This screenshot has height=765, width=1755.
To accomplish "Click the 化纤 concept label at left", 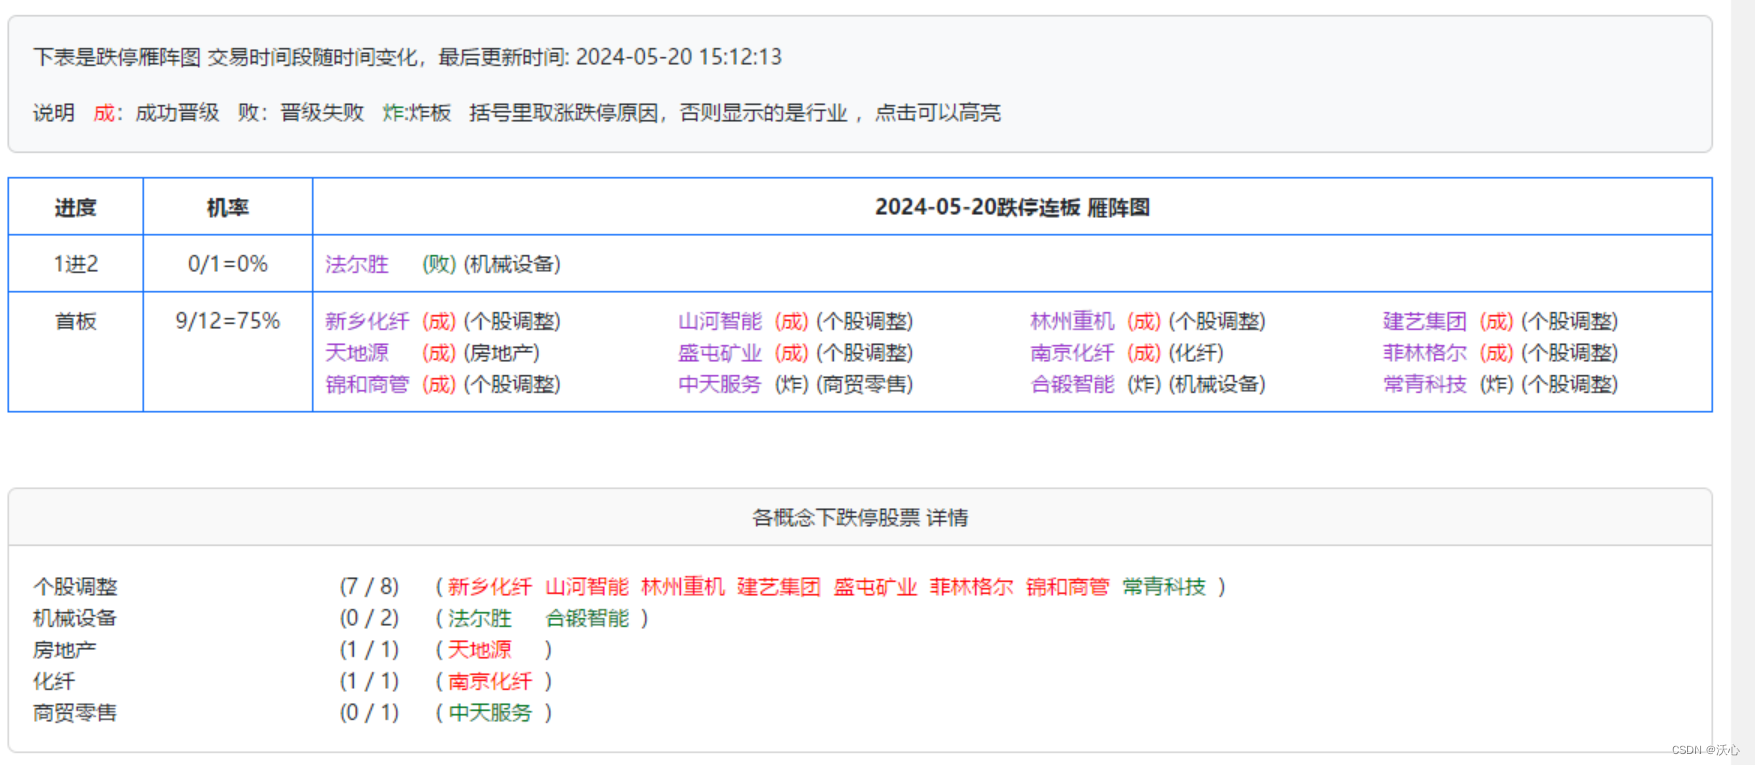I will tap(54, 682).
